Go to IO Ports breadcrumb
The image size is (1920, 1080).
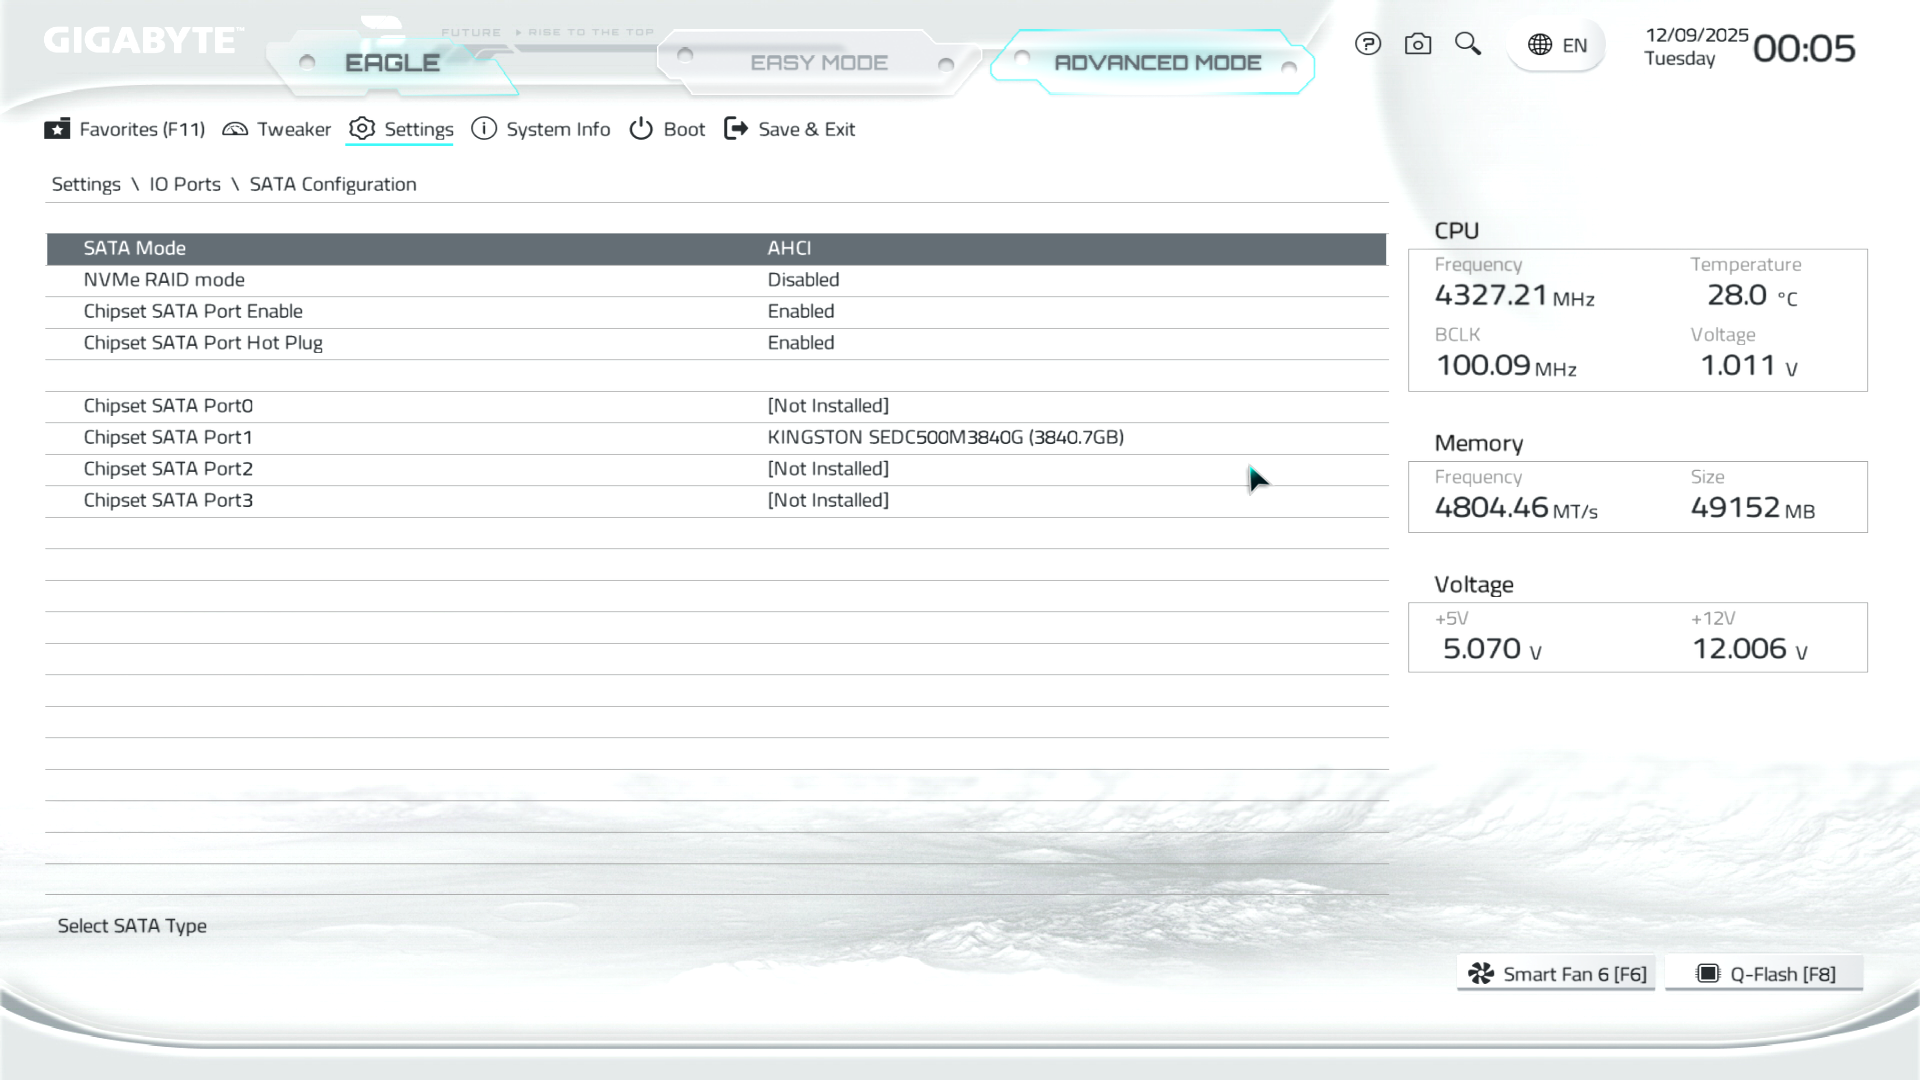pyautogui.click(x=185, y=184)
